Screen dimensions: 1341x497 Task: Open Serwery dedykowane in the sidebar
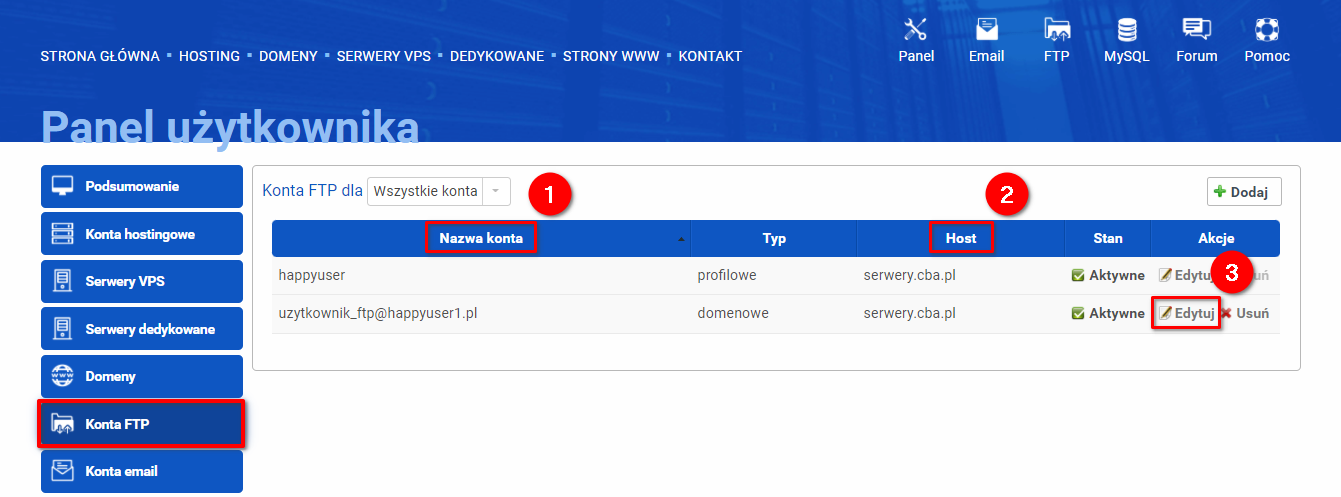pos(142,329)
